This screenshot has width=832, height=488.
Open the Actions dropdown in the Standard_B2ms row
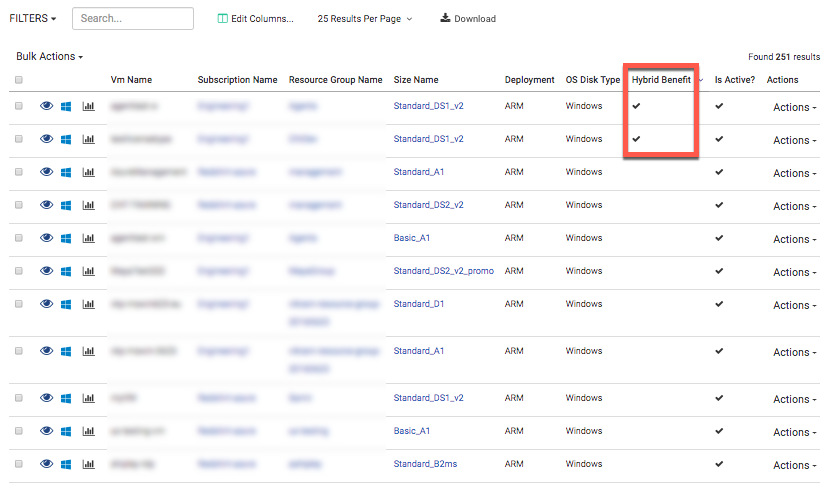794,465
